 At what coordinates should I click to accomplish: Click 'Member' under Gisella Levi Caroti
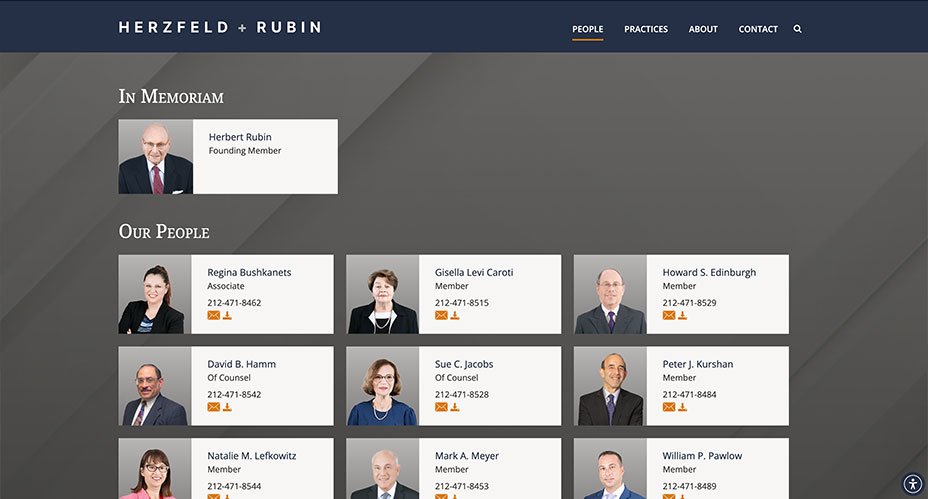pos(452,286)
